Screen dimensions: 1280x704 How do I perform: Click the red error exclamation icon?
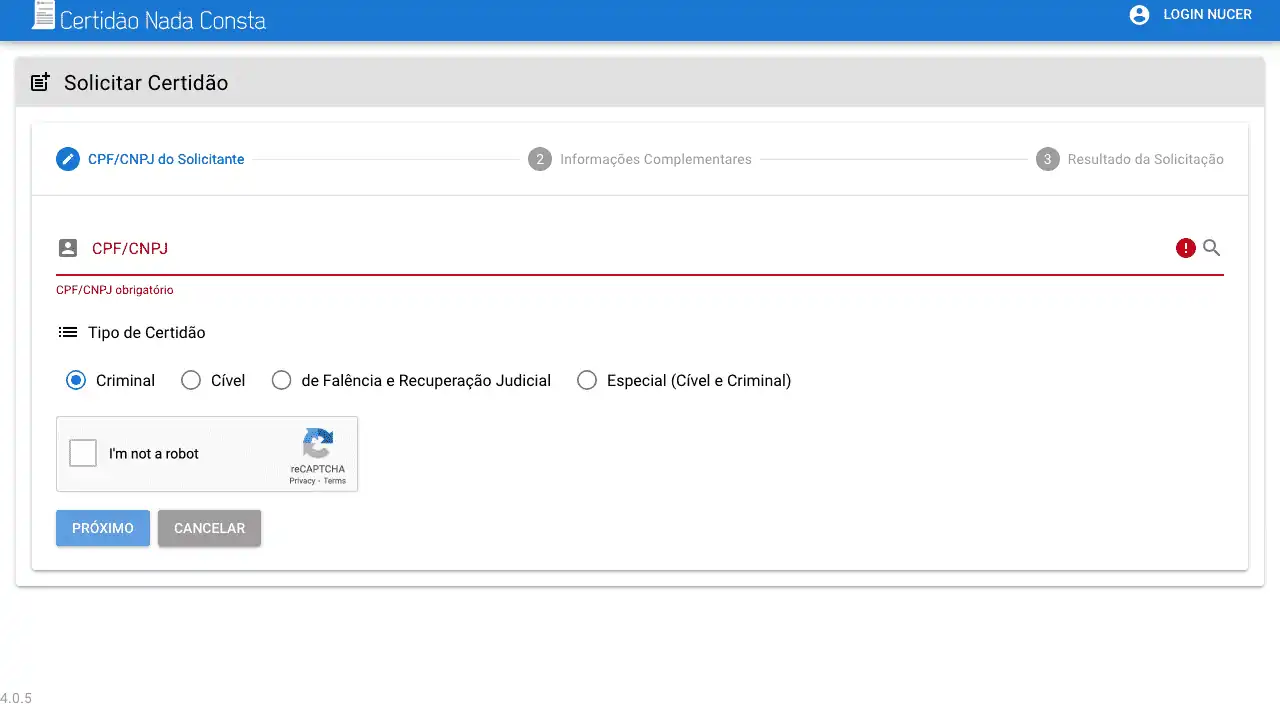coord(1185,248)
